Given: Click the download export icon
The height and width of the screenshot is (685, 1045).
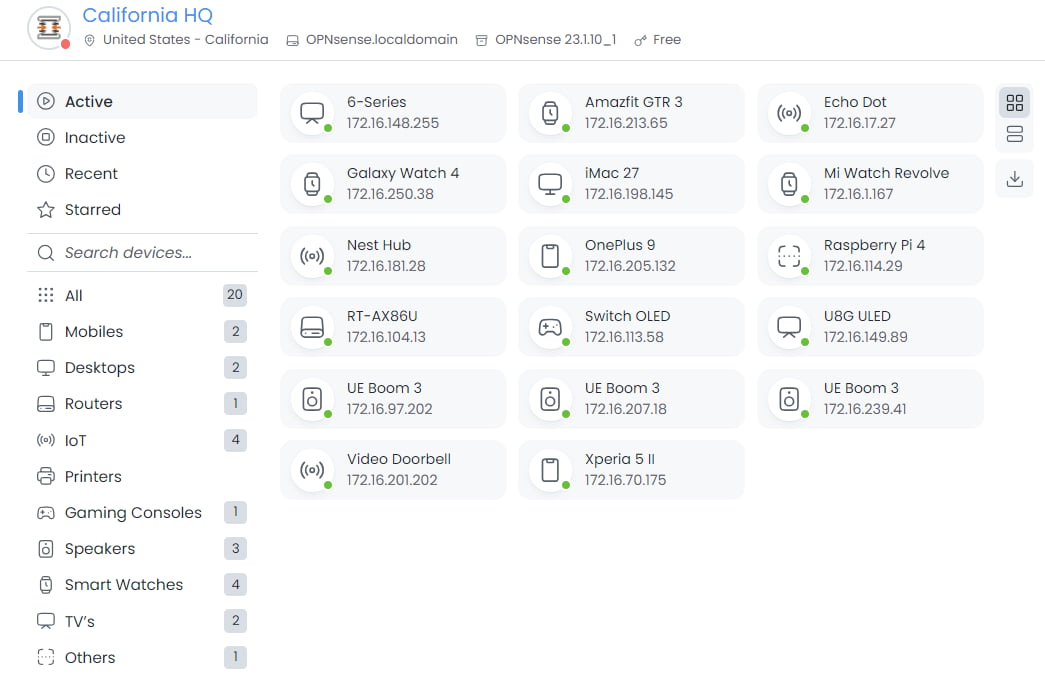Looking at the screenshot, I should pyautogui.click(x=1014, y=178).
